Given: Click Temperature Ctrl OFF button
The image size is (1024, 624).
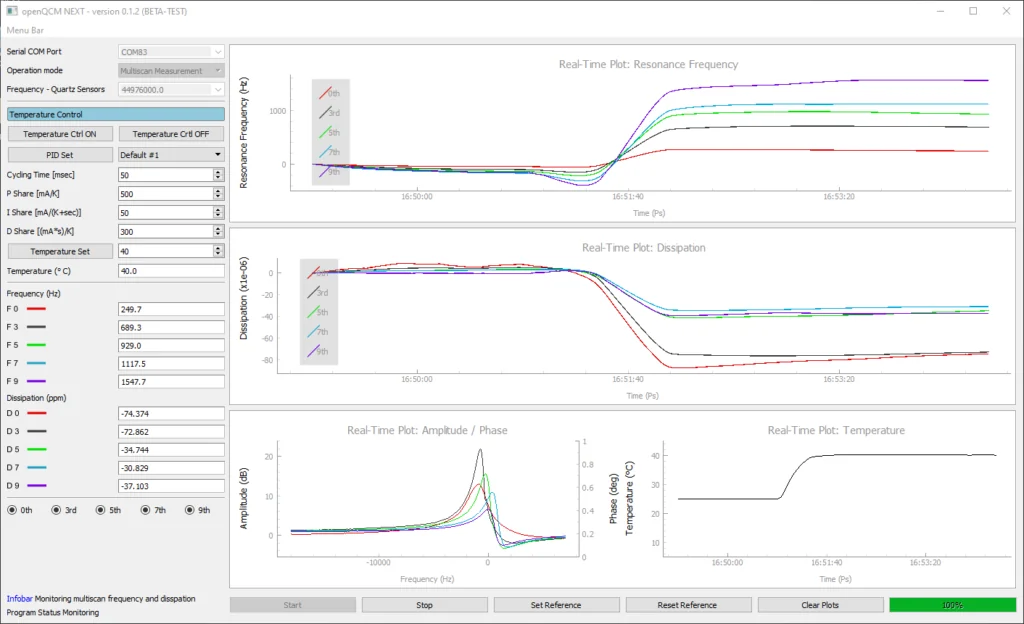Looking at the screenshot, I should coord(171,134).
